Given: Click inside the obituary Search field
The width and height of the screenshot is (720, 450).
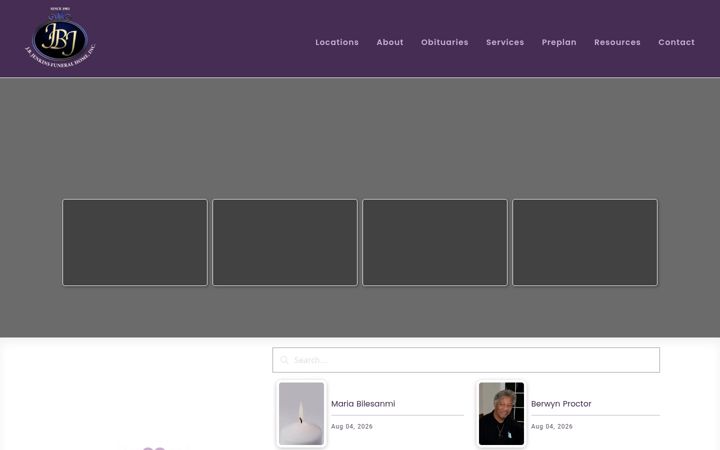Looking at the screenshot, I should pos(466,360).
